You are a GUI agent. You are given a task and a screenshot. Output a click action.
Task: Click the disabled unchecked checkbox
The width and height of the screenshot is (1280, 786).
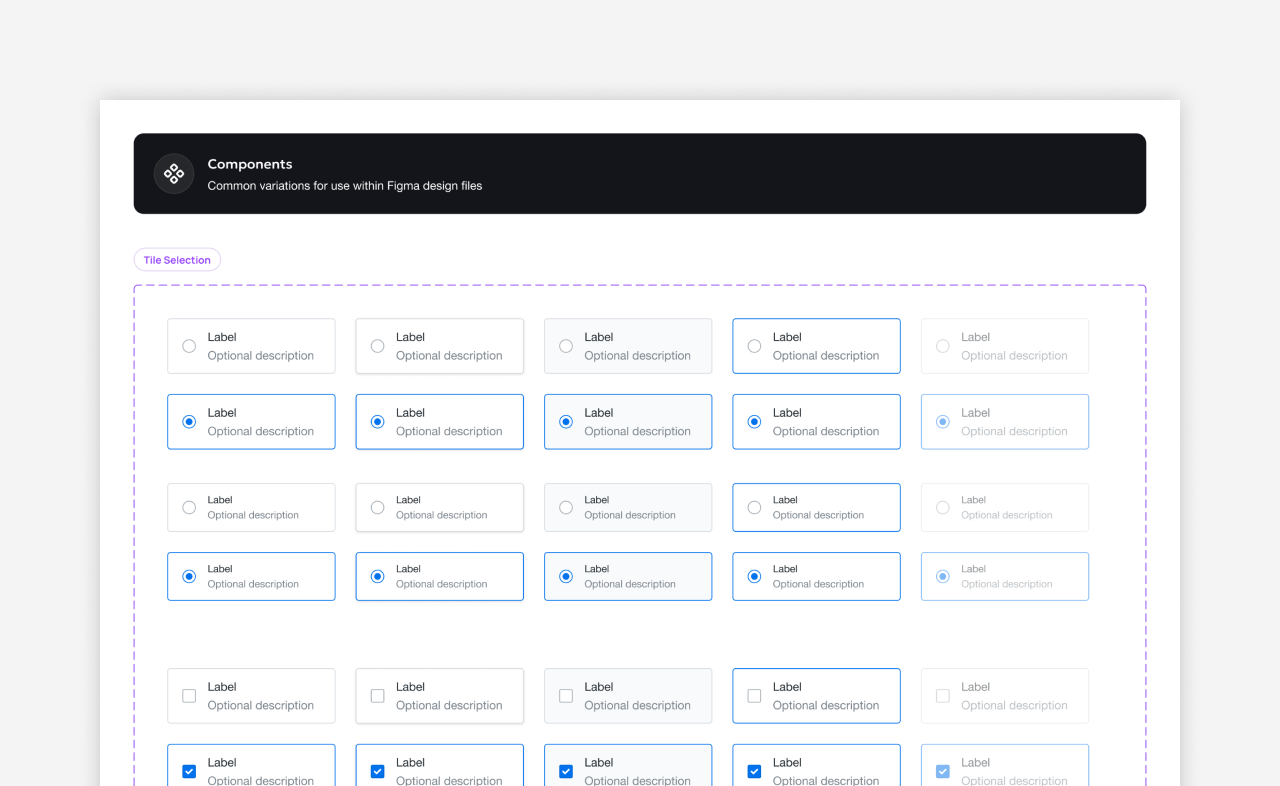point(942,696)
